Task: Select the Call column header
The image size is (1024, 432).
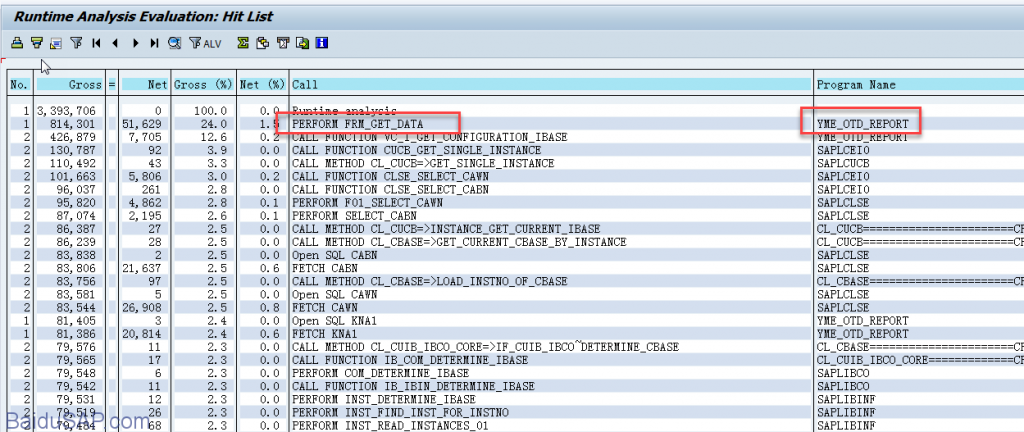Action: click(x=304, y=85)
